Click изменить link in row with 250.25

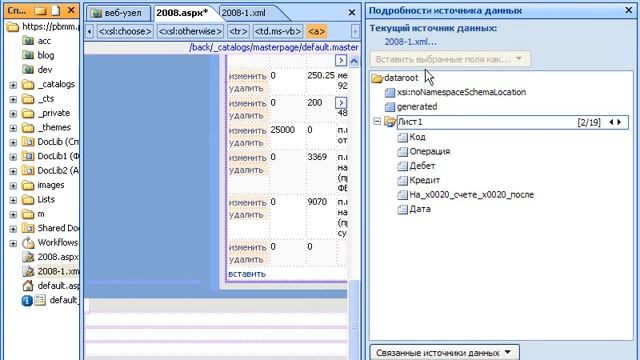[247, 76]
